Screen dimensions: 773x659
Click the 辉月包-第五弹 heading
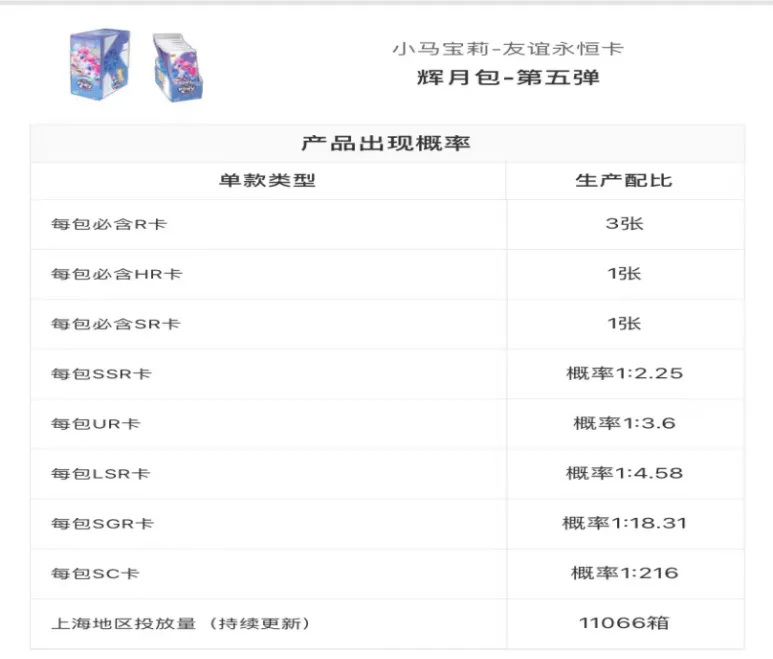pyautogui.click(x=508, y=77)
